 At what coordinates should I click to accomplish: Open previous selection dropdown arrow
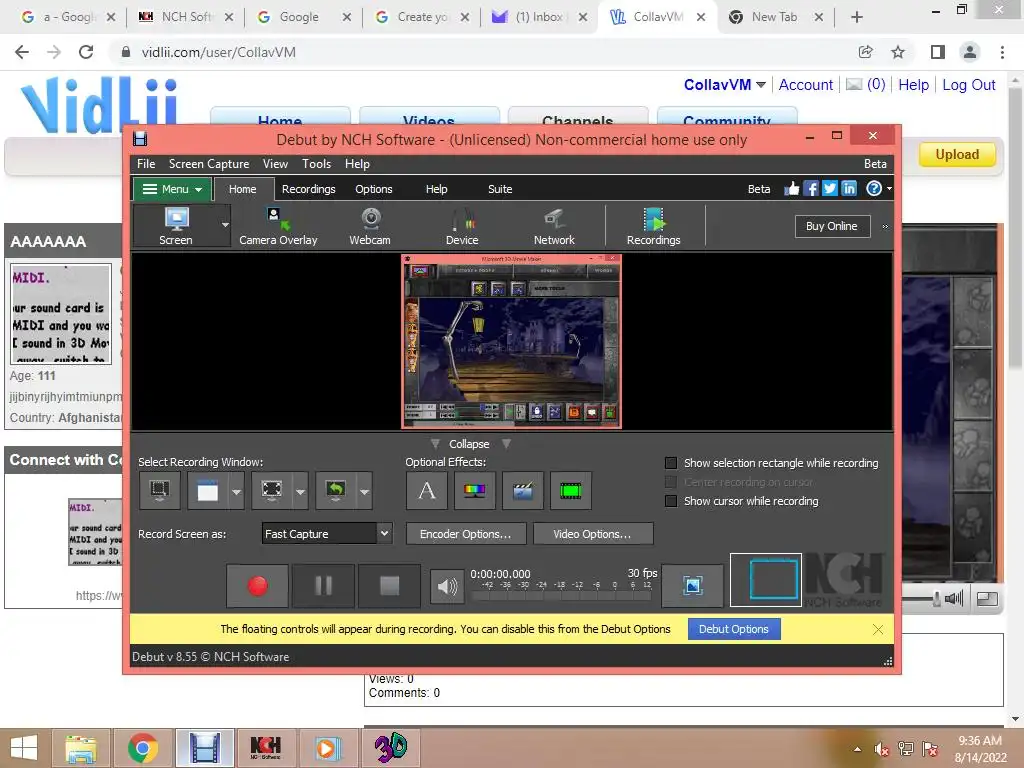[x=364, y=491]
